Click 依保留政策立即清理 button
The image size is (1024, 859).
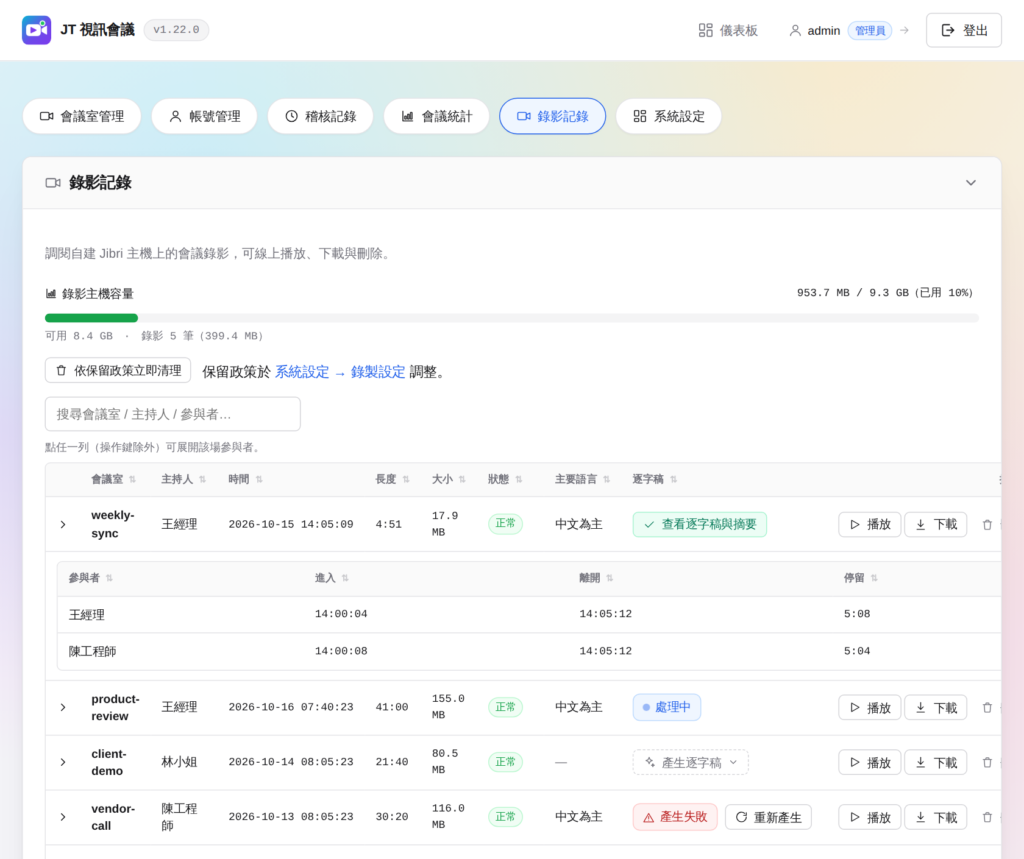(x=118, y=370)
